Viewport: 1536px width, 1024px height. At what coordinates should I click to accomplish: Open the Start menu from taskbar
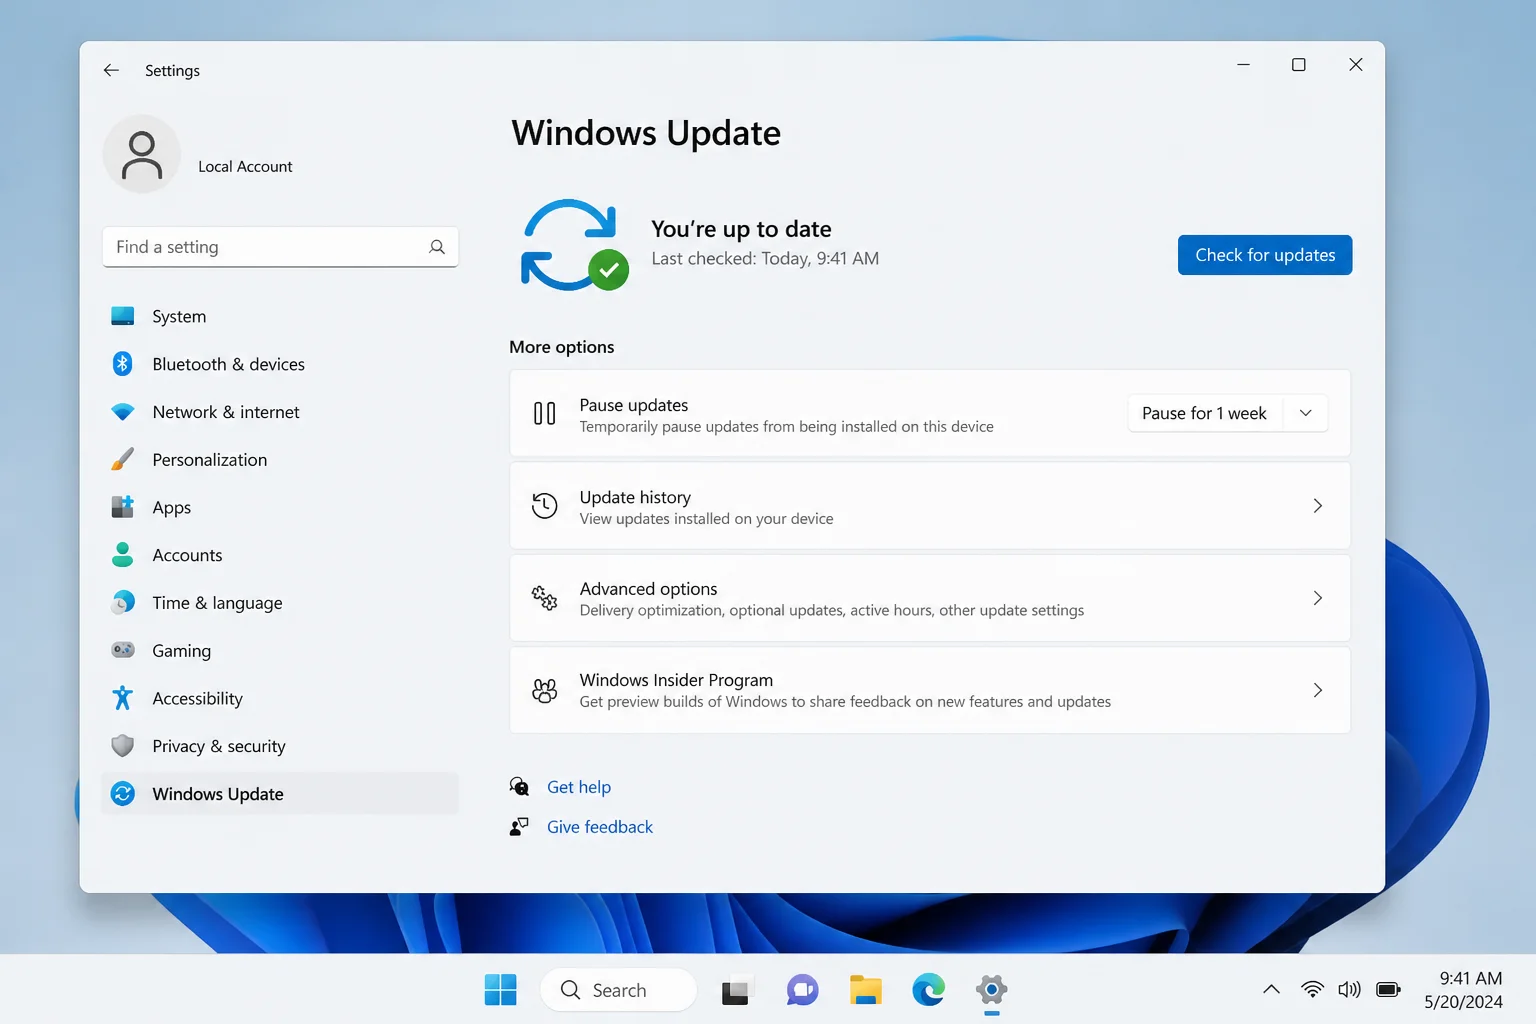pos(500,990)
